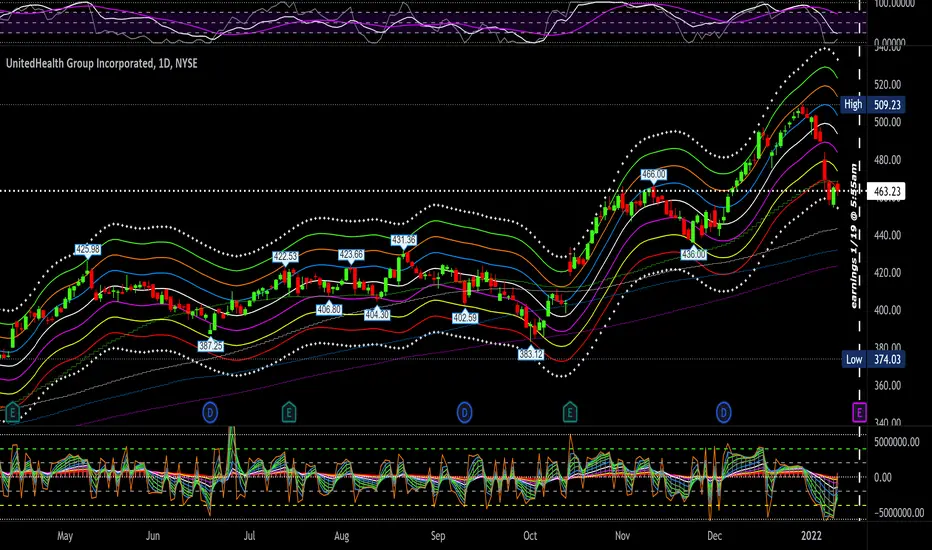The width and height of the screenshot is (932, 550).
Task: Click the 422.53 pivot label
Action: coord(285,256)
